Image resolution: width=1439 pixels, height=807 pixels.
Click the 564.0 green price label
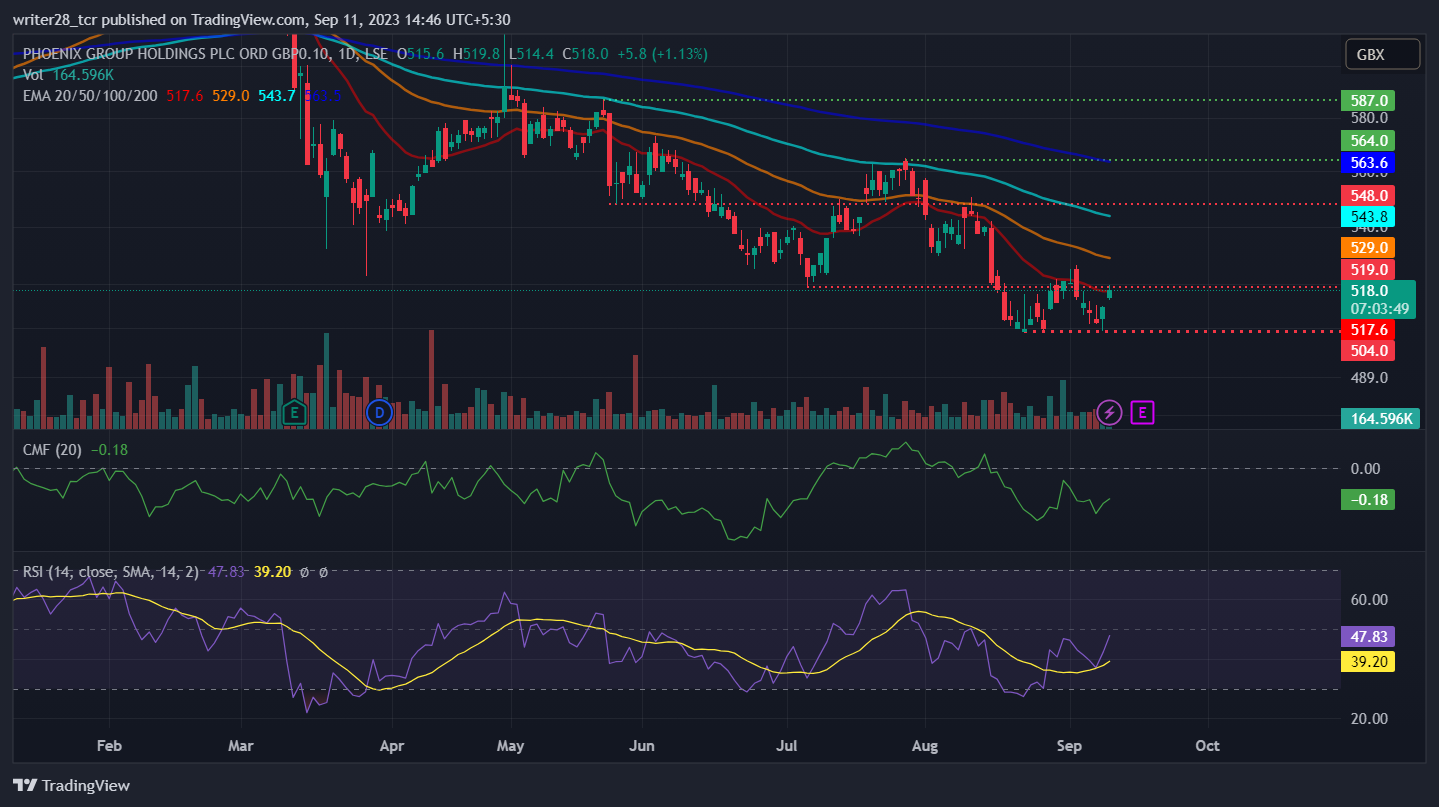[x=1368, y=140]
